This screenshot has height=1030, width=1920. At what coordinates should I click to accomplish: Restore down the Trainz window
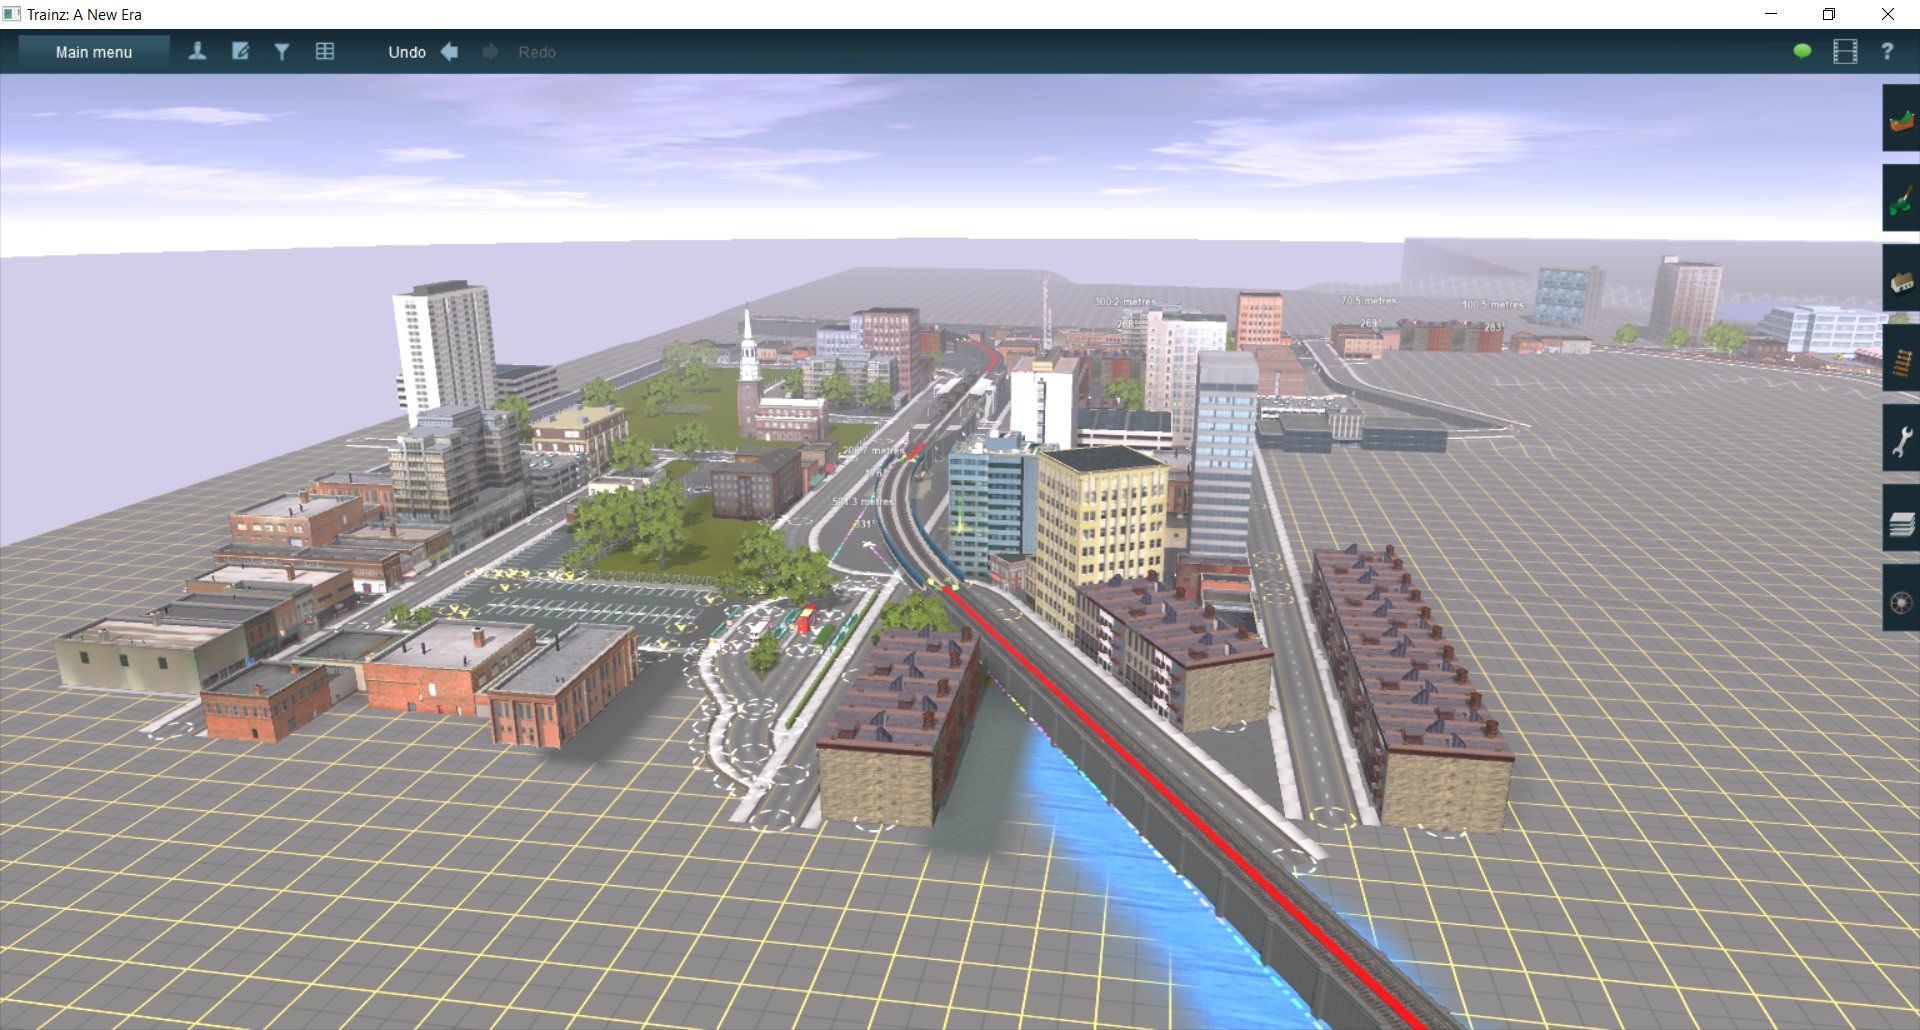coord(1829,14)
